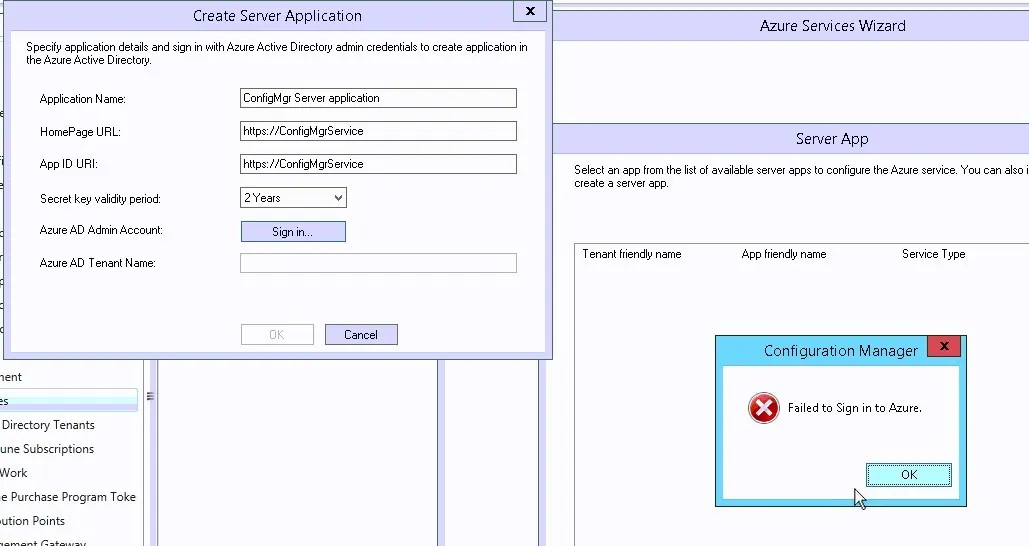Click the Azure AD Admin Account label
Screen dimensions: 1029x546
pos(101,230)
